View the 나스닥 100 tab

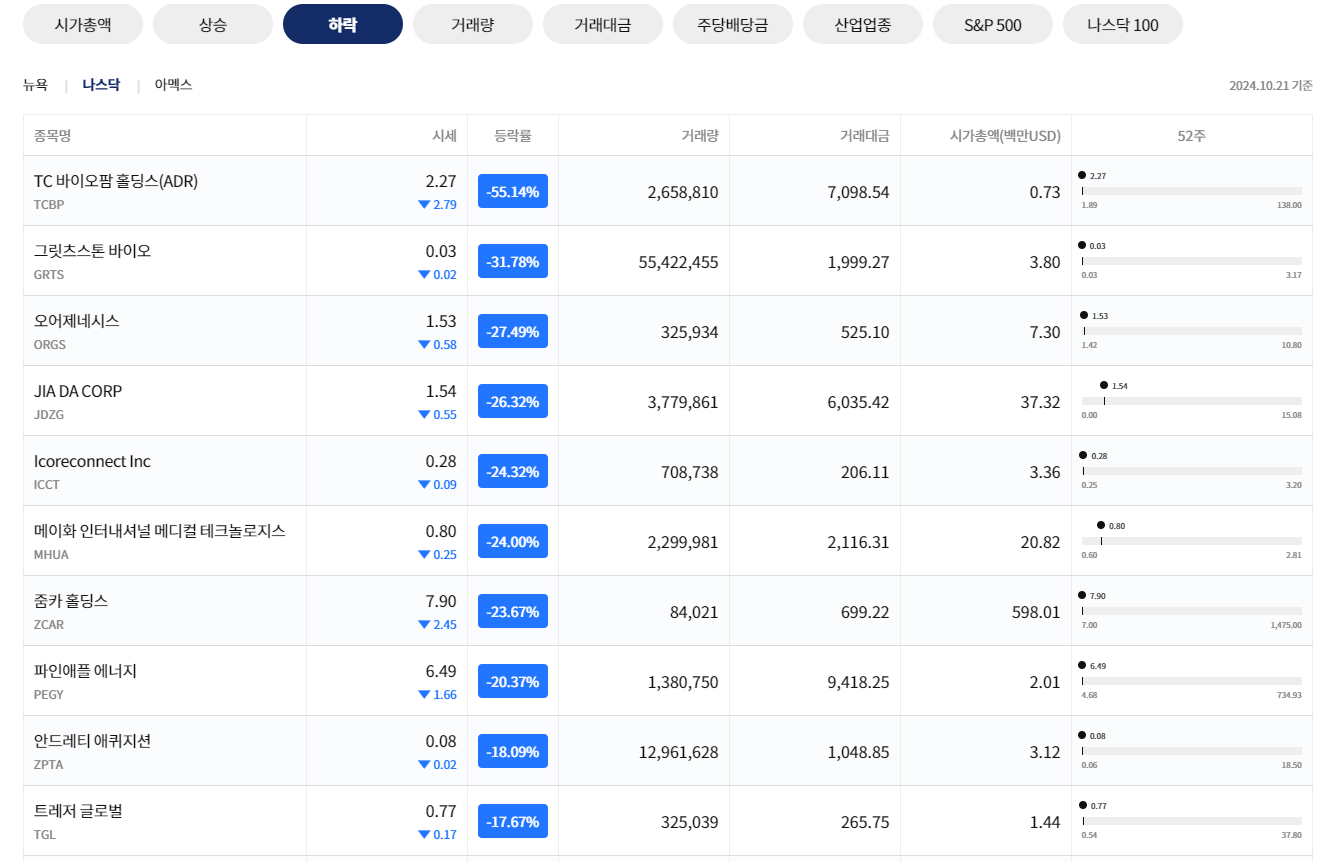1123,25
